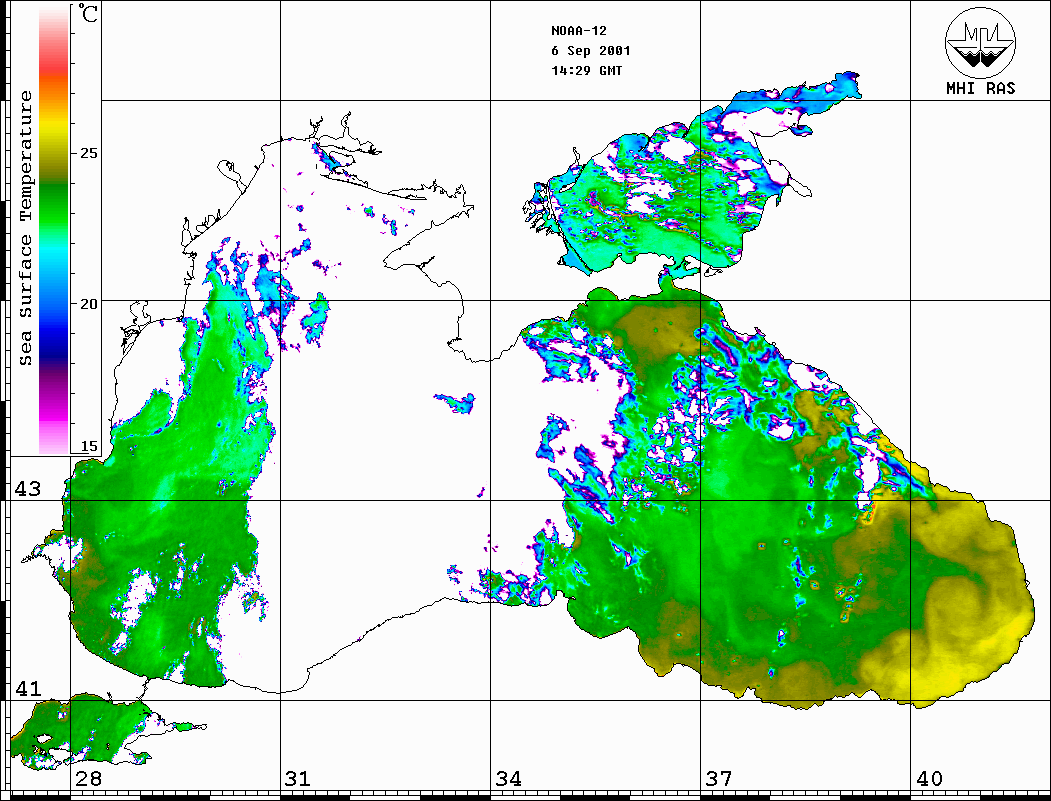Image resolution: width=1051 pixels, height=801 pixels.
Task: Click latitude label 43
Action: pyautogui.click(x=28, y=489)
